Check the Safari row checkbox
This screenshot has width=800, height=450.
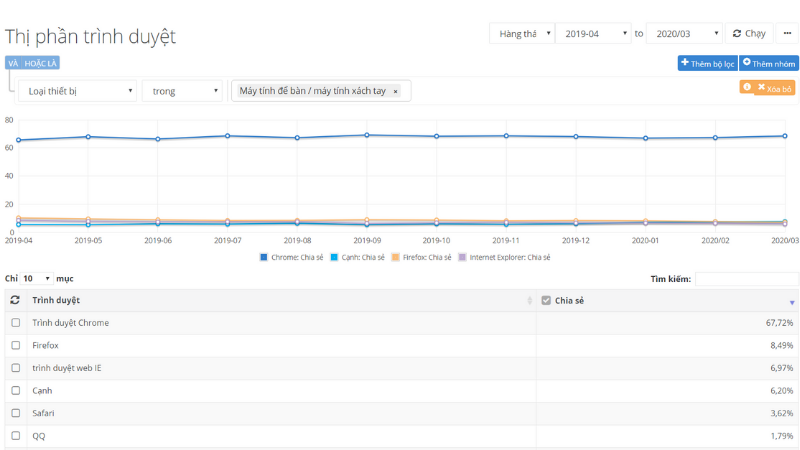(x=16, y=413)
